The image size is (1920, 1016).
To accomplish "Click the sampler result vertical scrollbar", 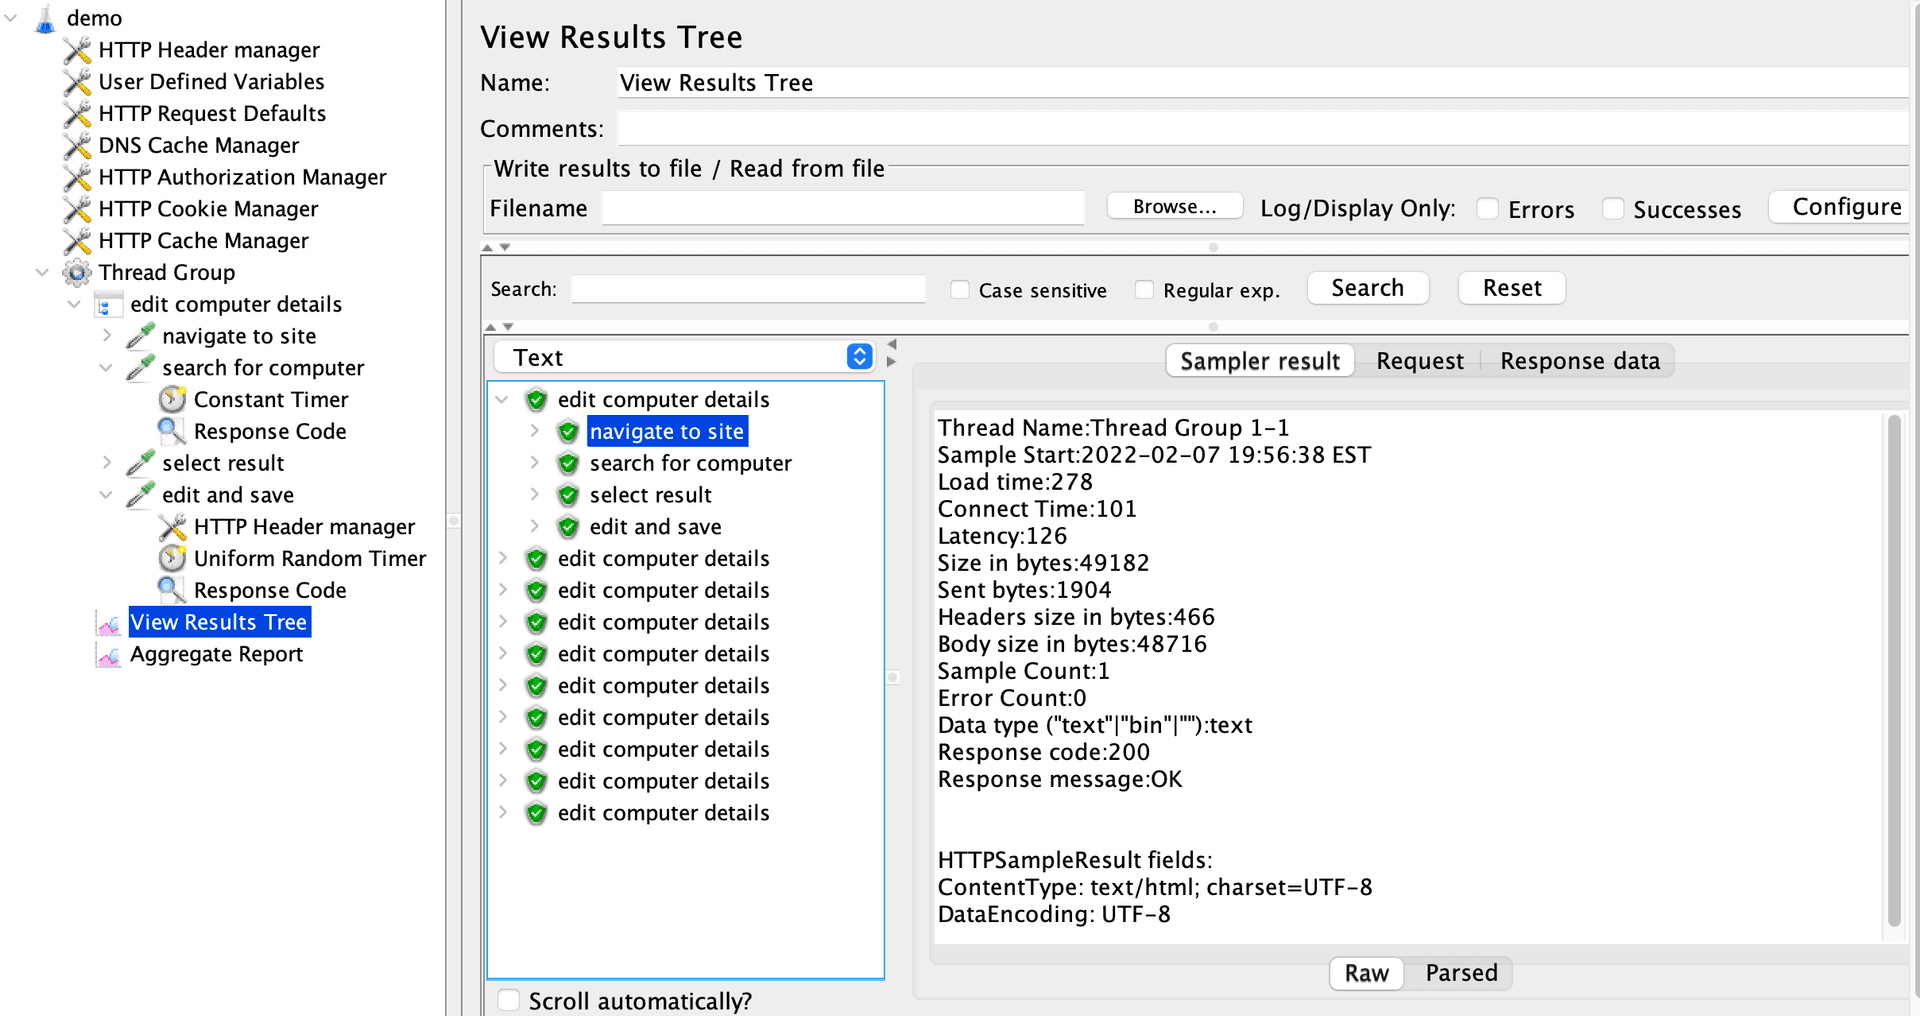I will (x=1894, y=670).
